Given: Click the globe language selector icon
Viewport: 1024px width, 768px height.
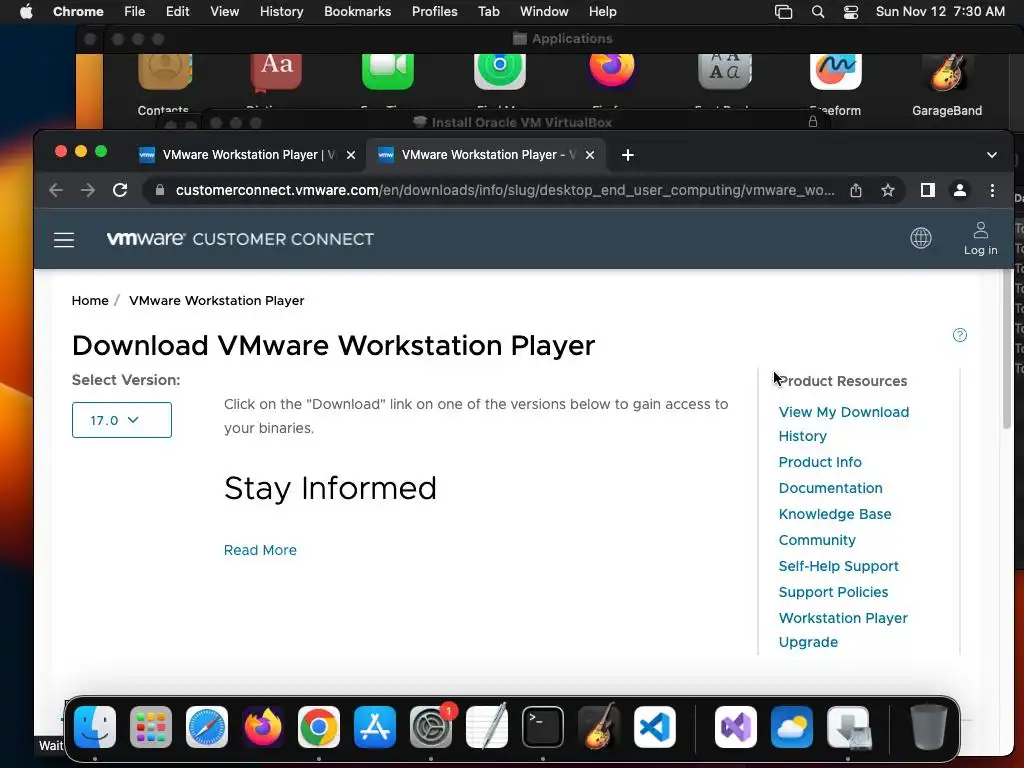Looking at the screenshot, I should tap(921, 238).
